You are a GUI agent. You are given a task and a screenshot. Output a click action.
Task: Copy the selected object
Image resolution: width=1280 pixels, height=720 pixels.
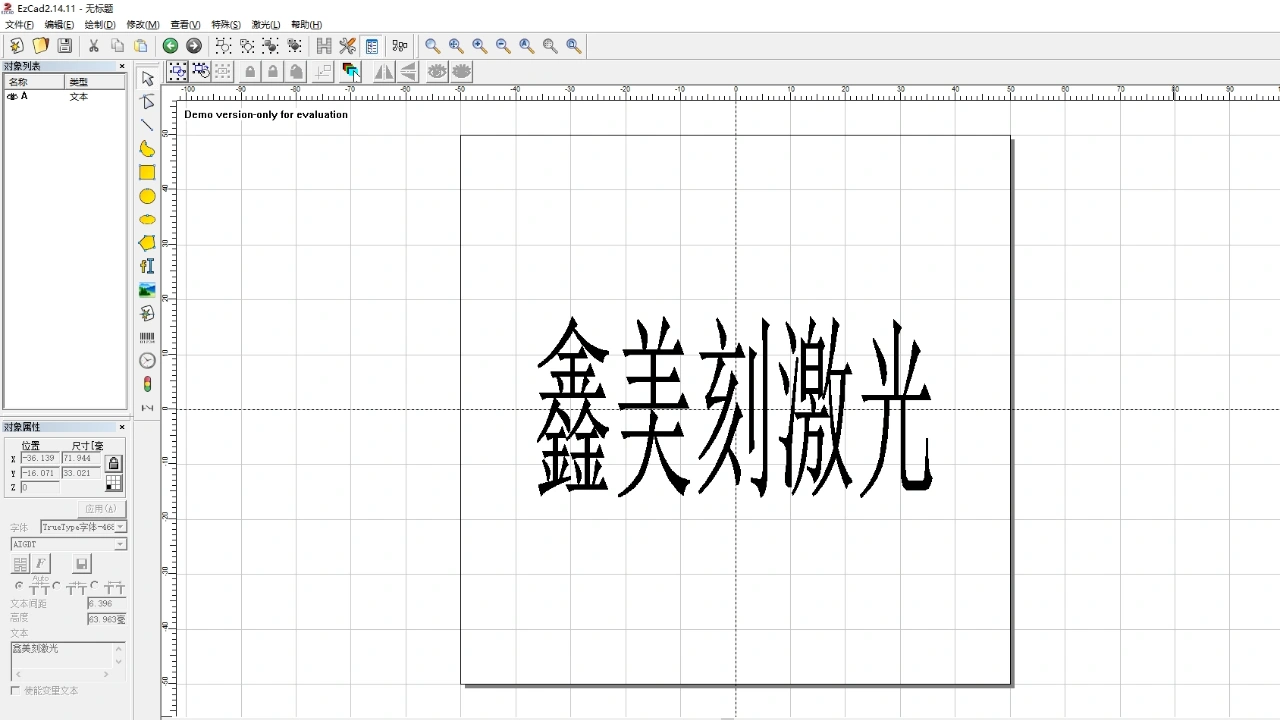point(117,46)
